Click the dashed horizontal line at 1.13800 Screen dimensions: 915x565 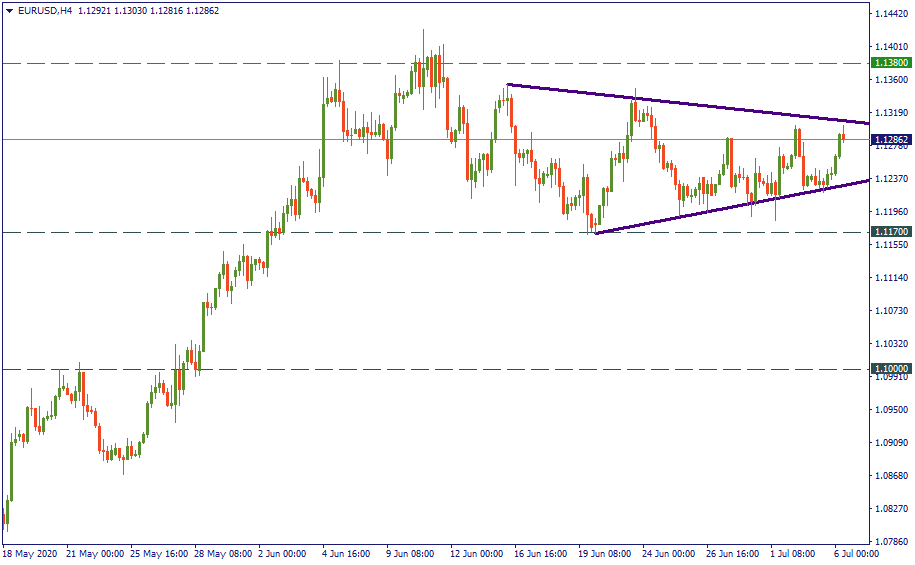[x=200, y=63]
